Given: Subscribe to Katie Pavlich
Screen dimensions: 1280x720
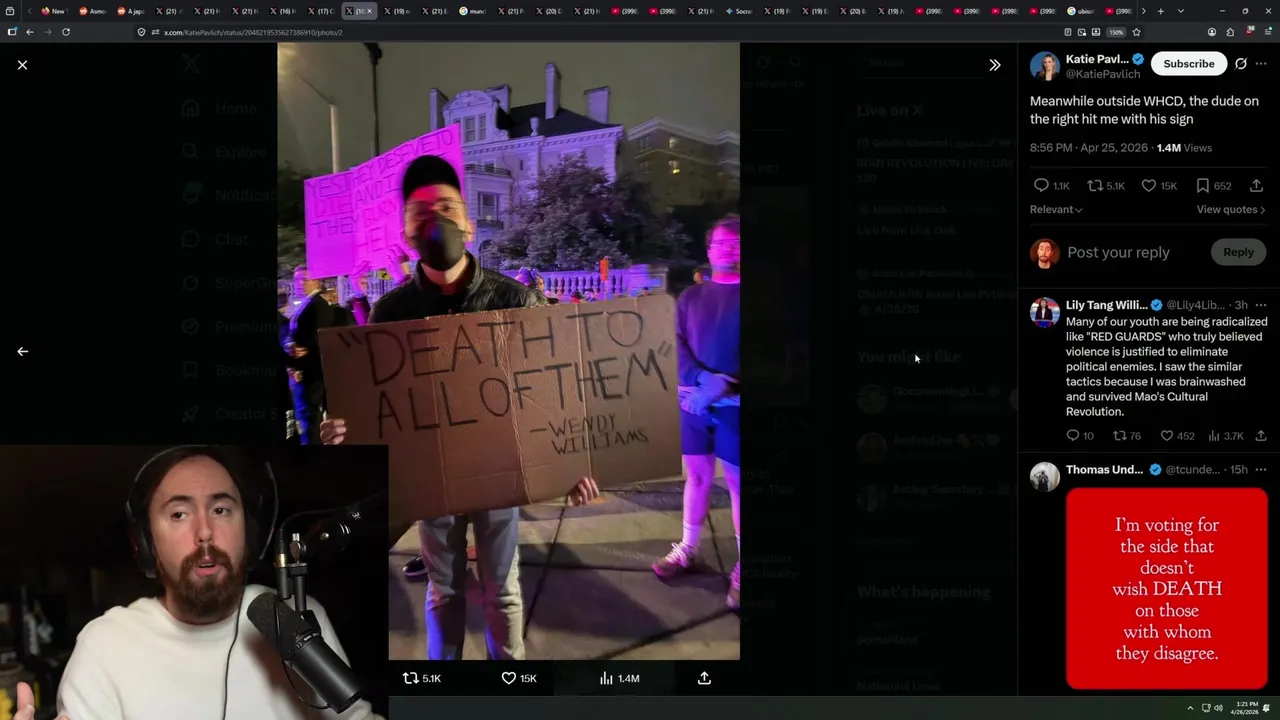Looking at the screenshot, I should point(1188,63).
